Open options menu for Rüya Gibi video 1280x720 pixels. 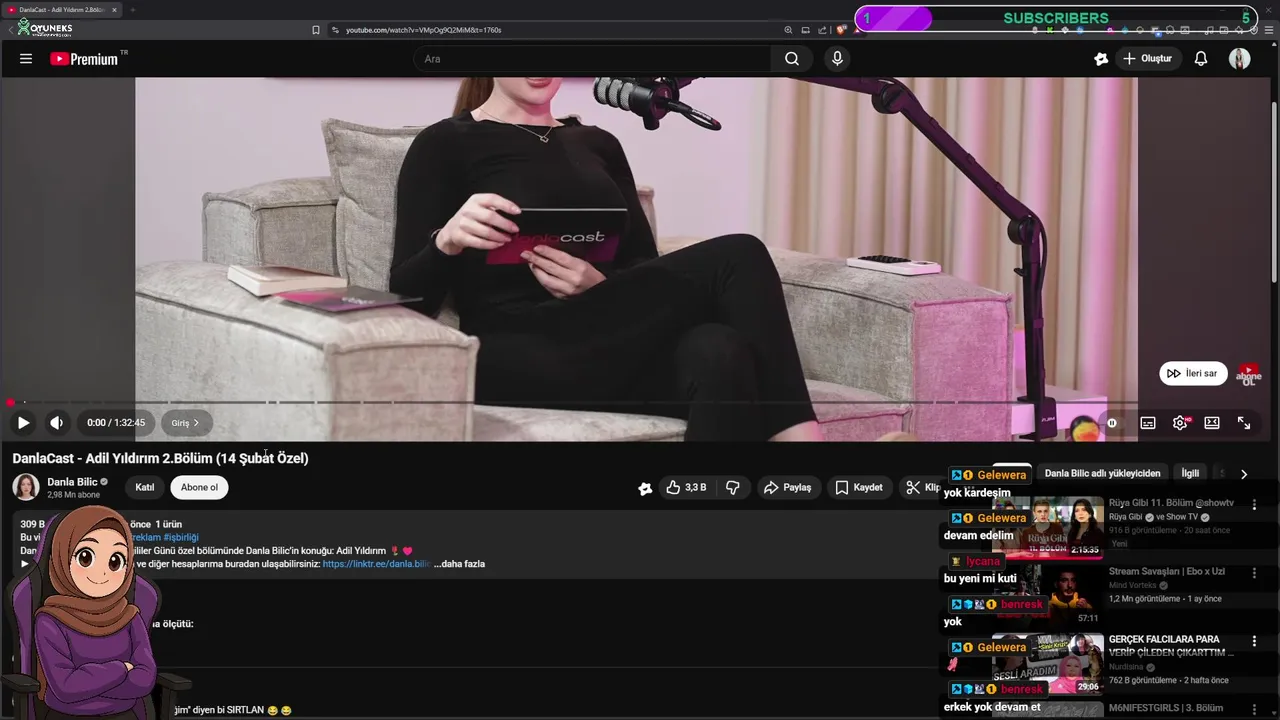coord(1254,505)
